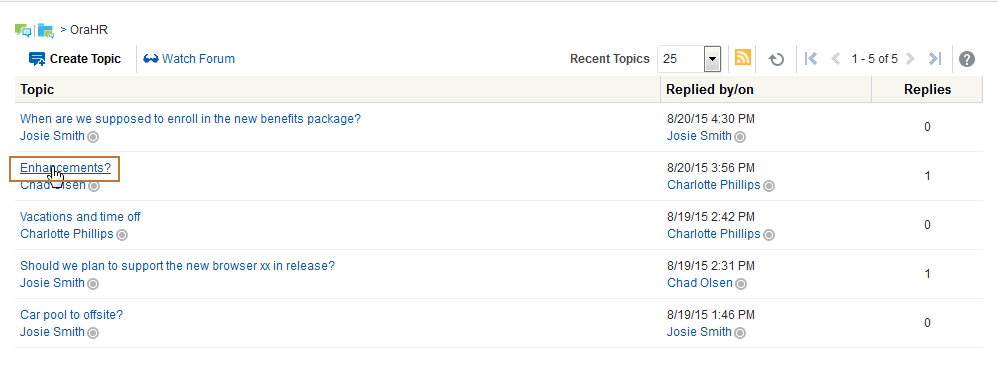Click the 1 - 5 of 5 pagination text
Screen dimensions: 998x376
click(875, 59)
